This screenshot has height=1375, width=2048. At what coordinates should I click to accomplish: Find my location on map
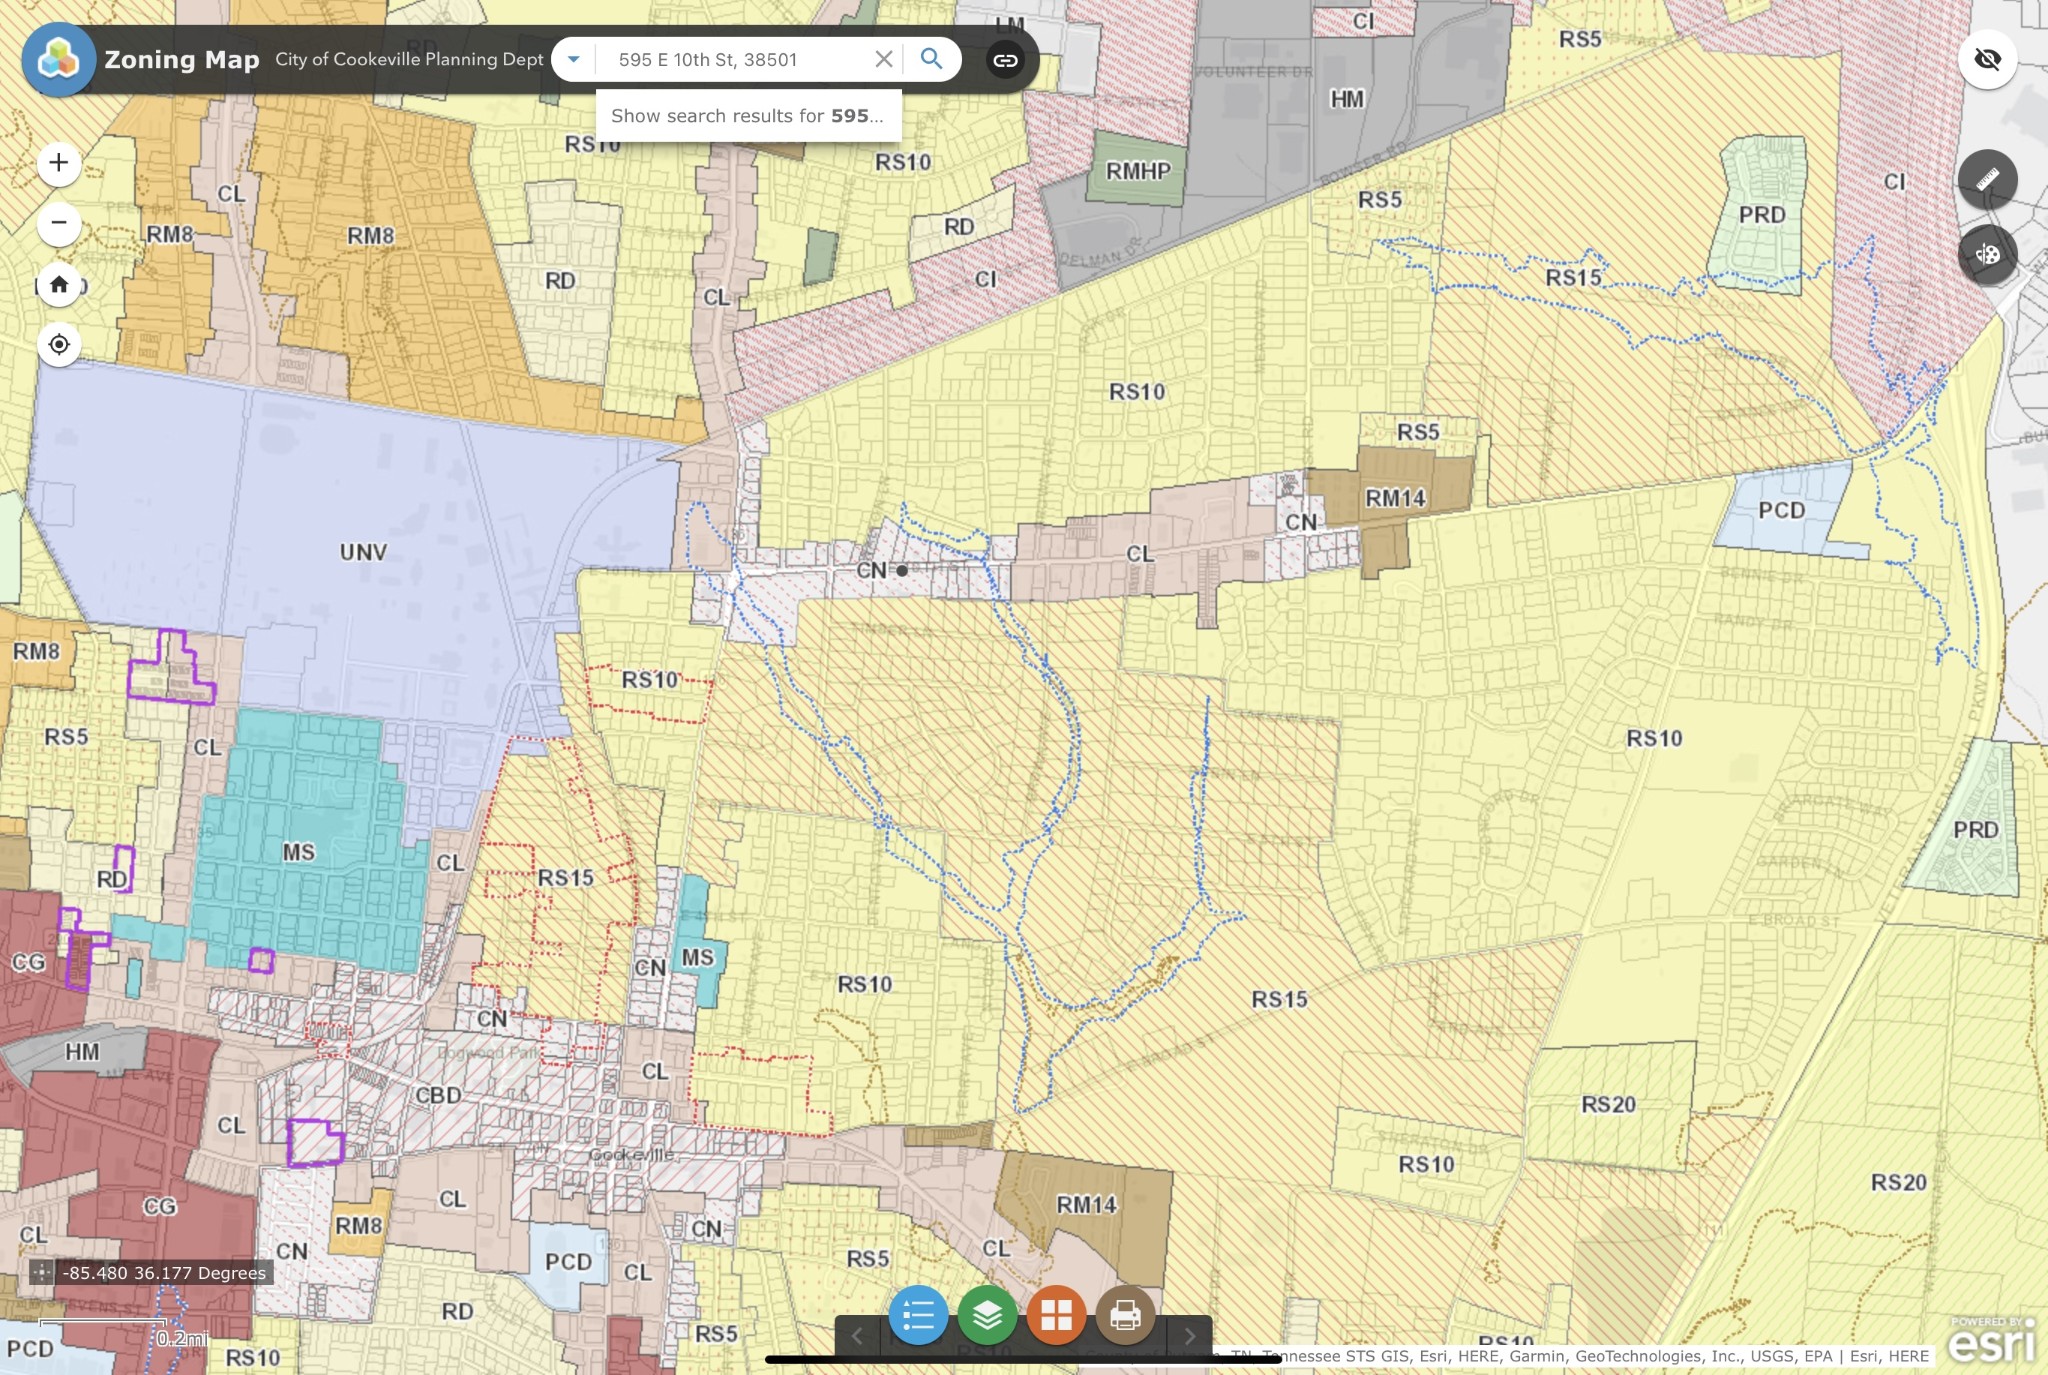point(59,345)
